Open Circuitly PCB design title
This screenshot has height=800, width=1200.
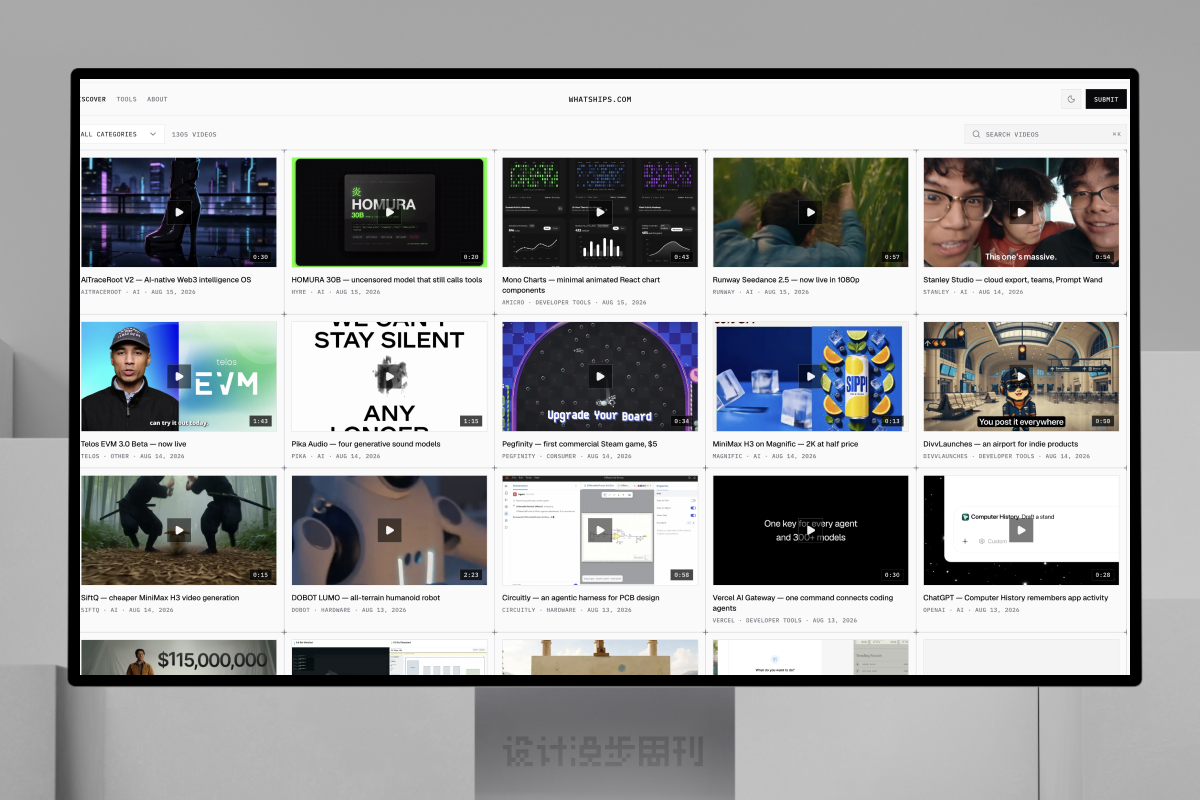point(580,598)
